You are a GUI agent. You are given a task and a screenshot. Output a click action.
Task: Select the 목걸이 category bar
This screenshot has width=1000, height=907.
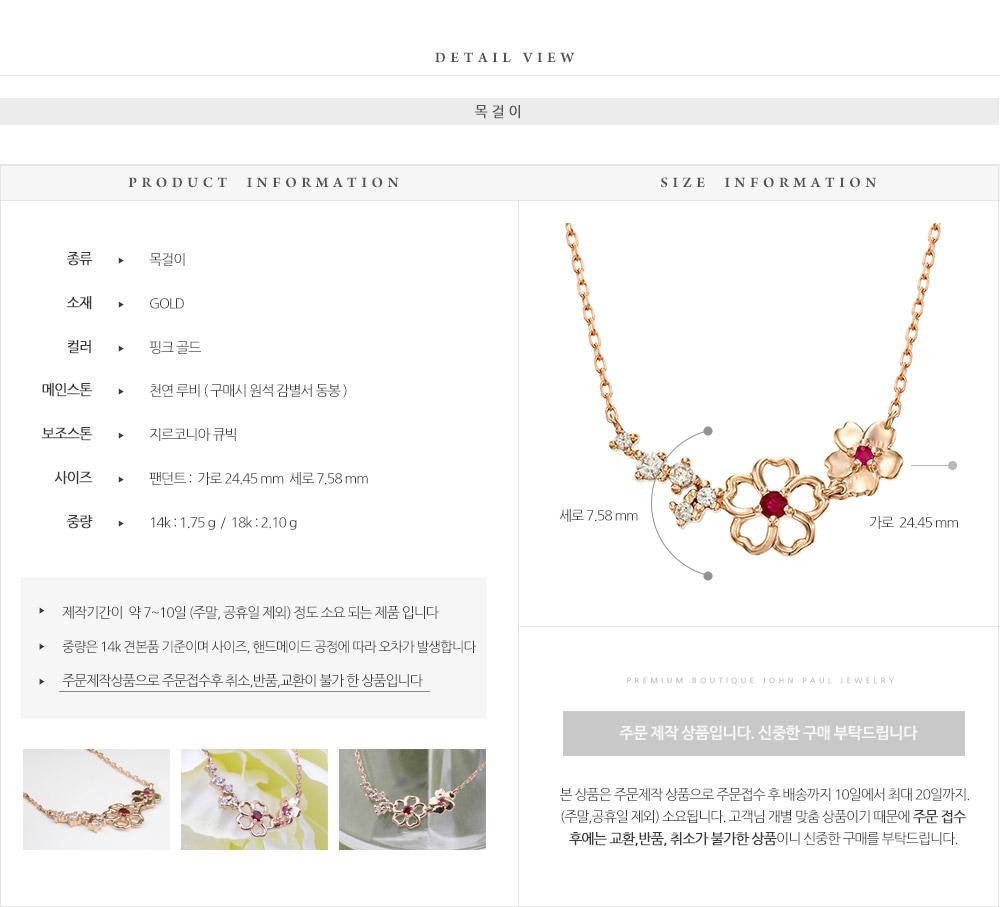499,112
